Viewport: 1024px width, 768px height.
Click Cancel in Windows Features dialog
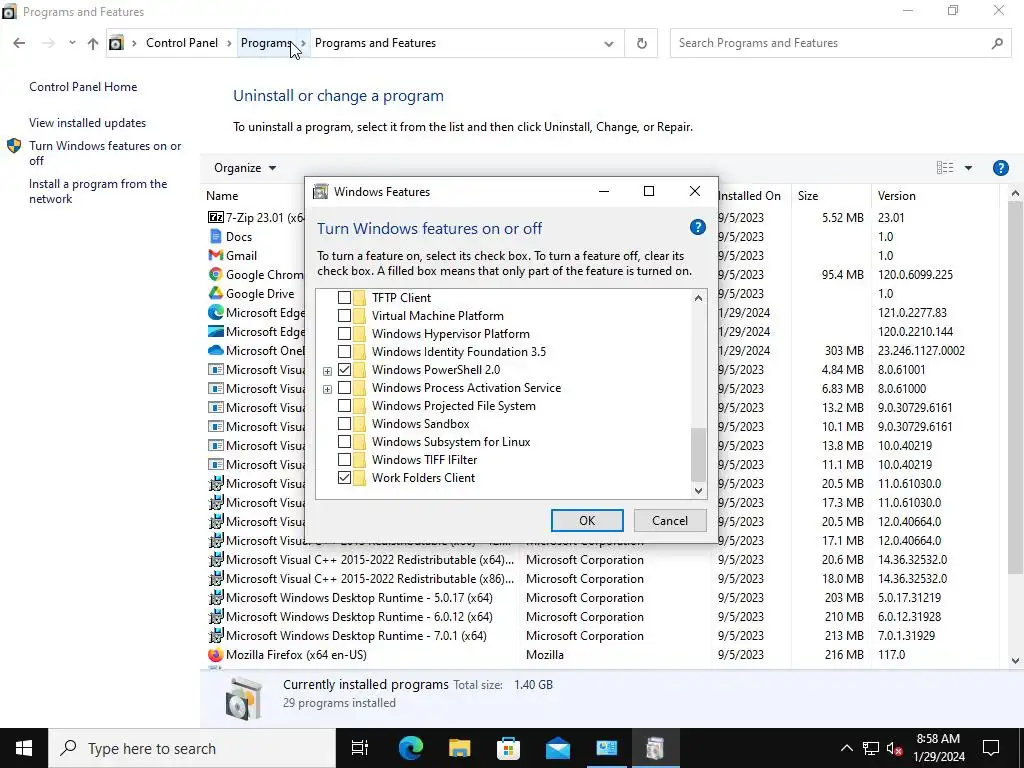point(670,520)
